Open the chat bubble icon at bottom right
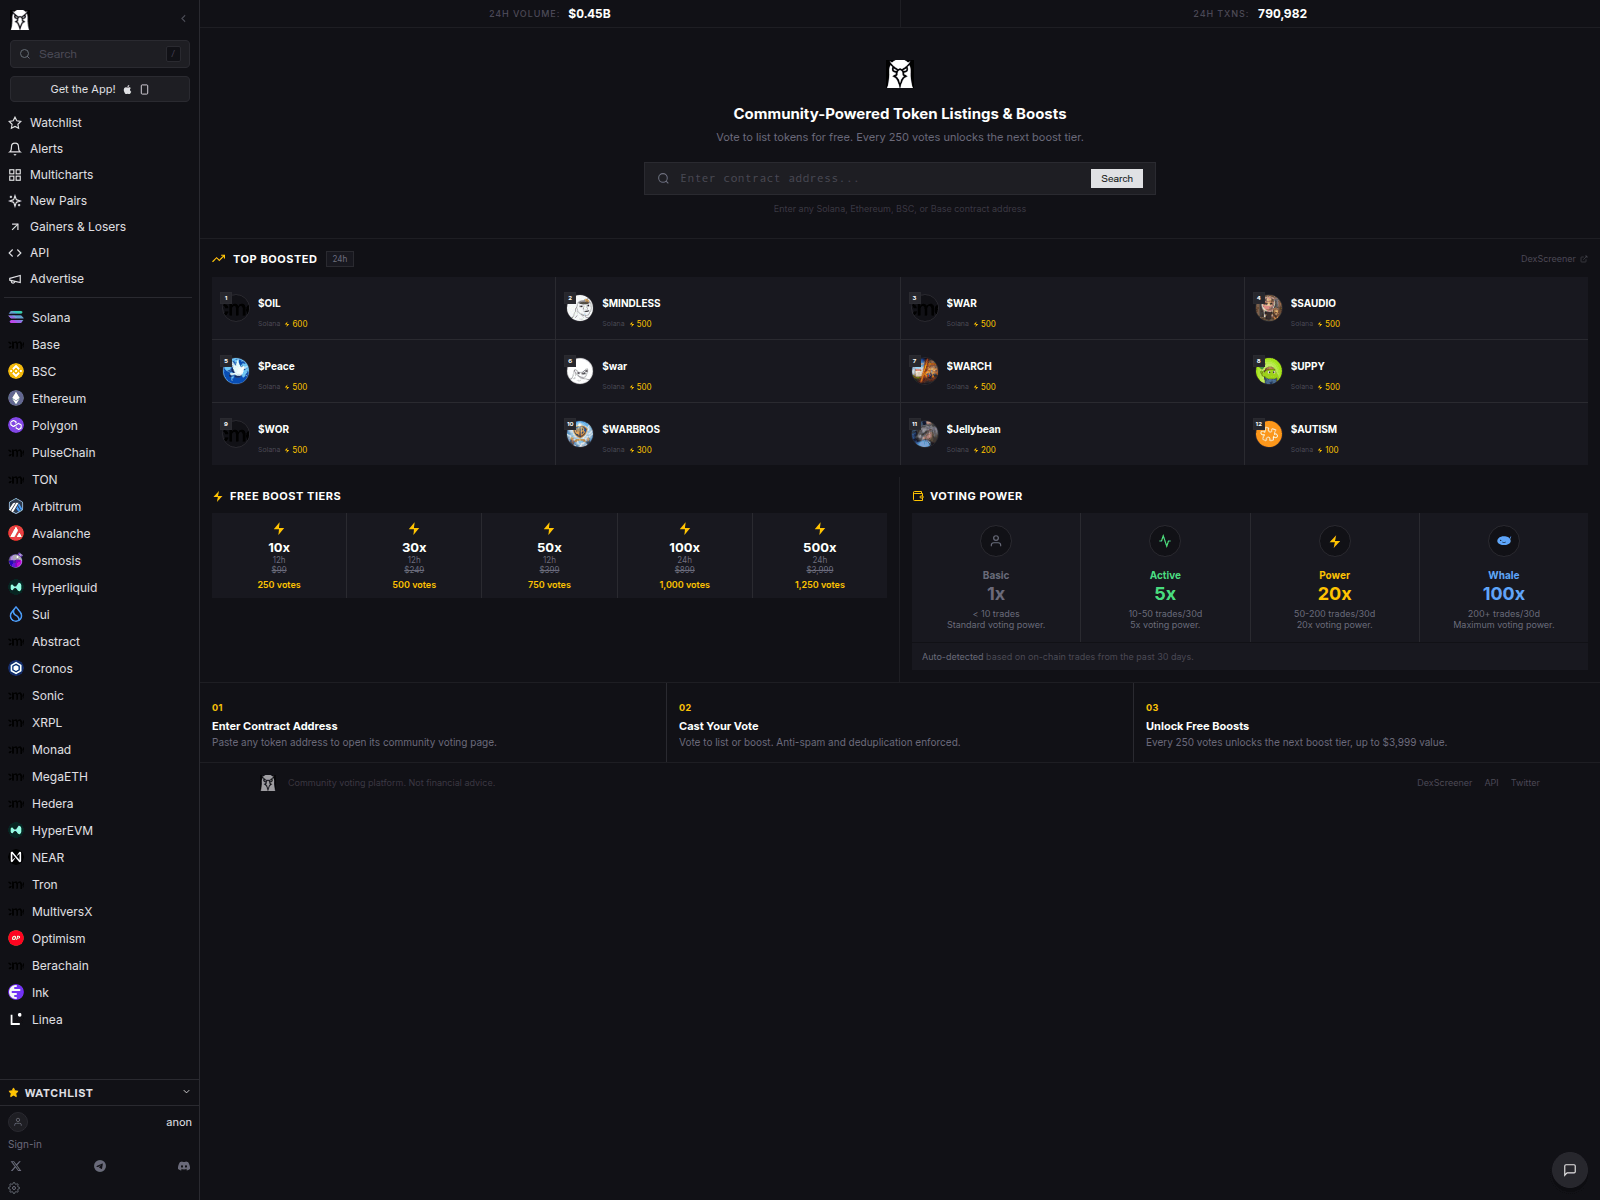 pos(1569,1169)
